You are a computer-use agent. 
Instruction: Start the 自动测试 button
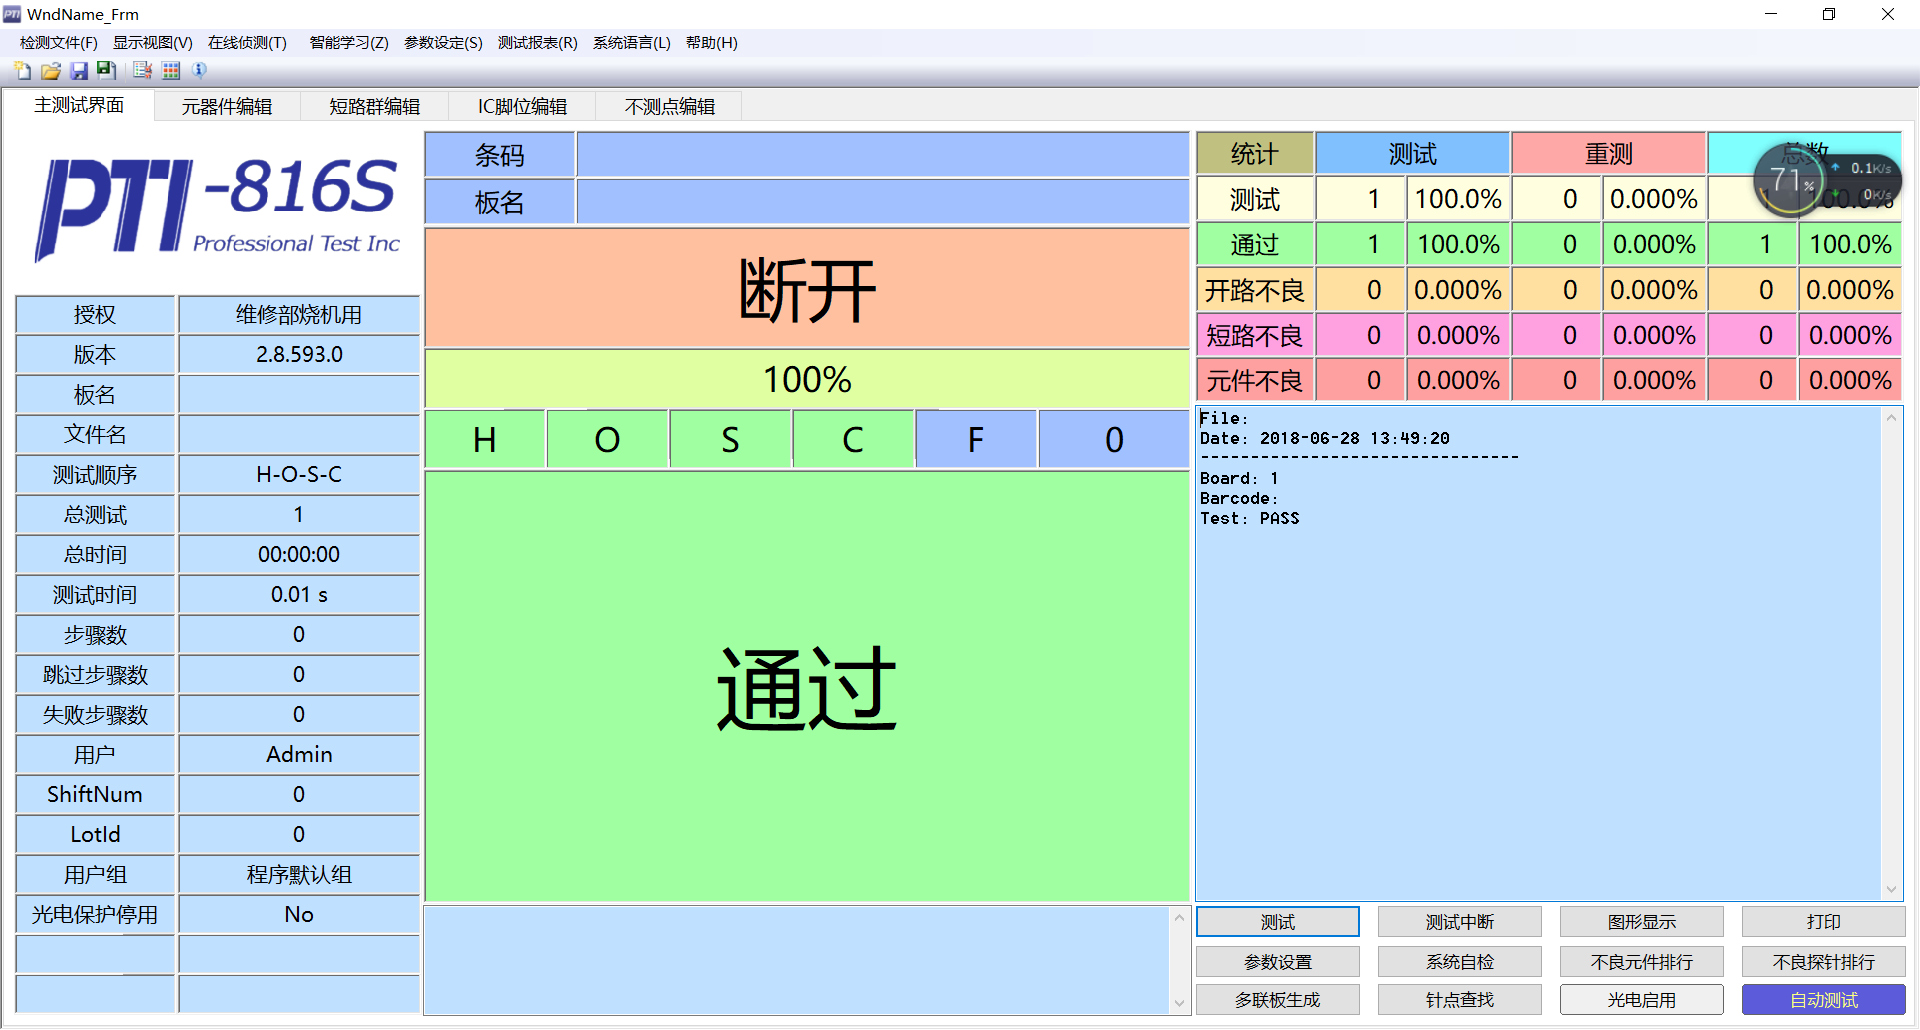pos(1824,1000)
